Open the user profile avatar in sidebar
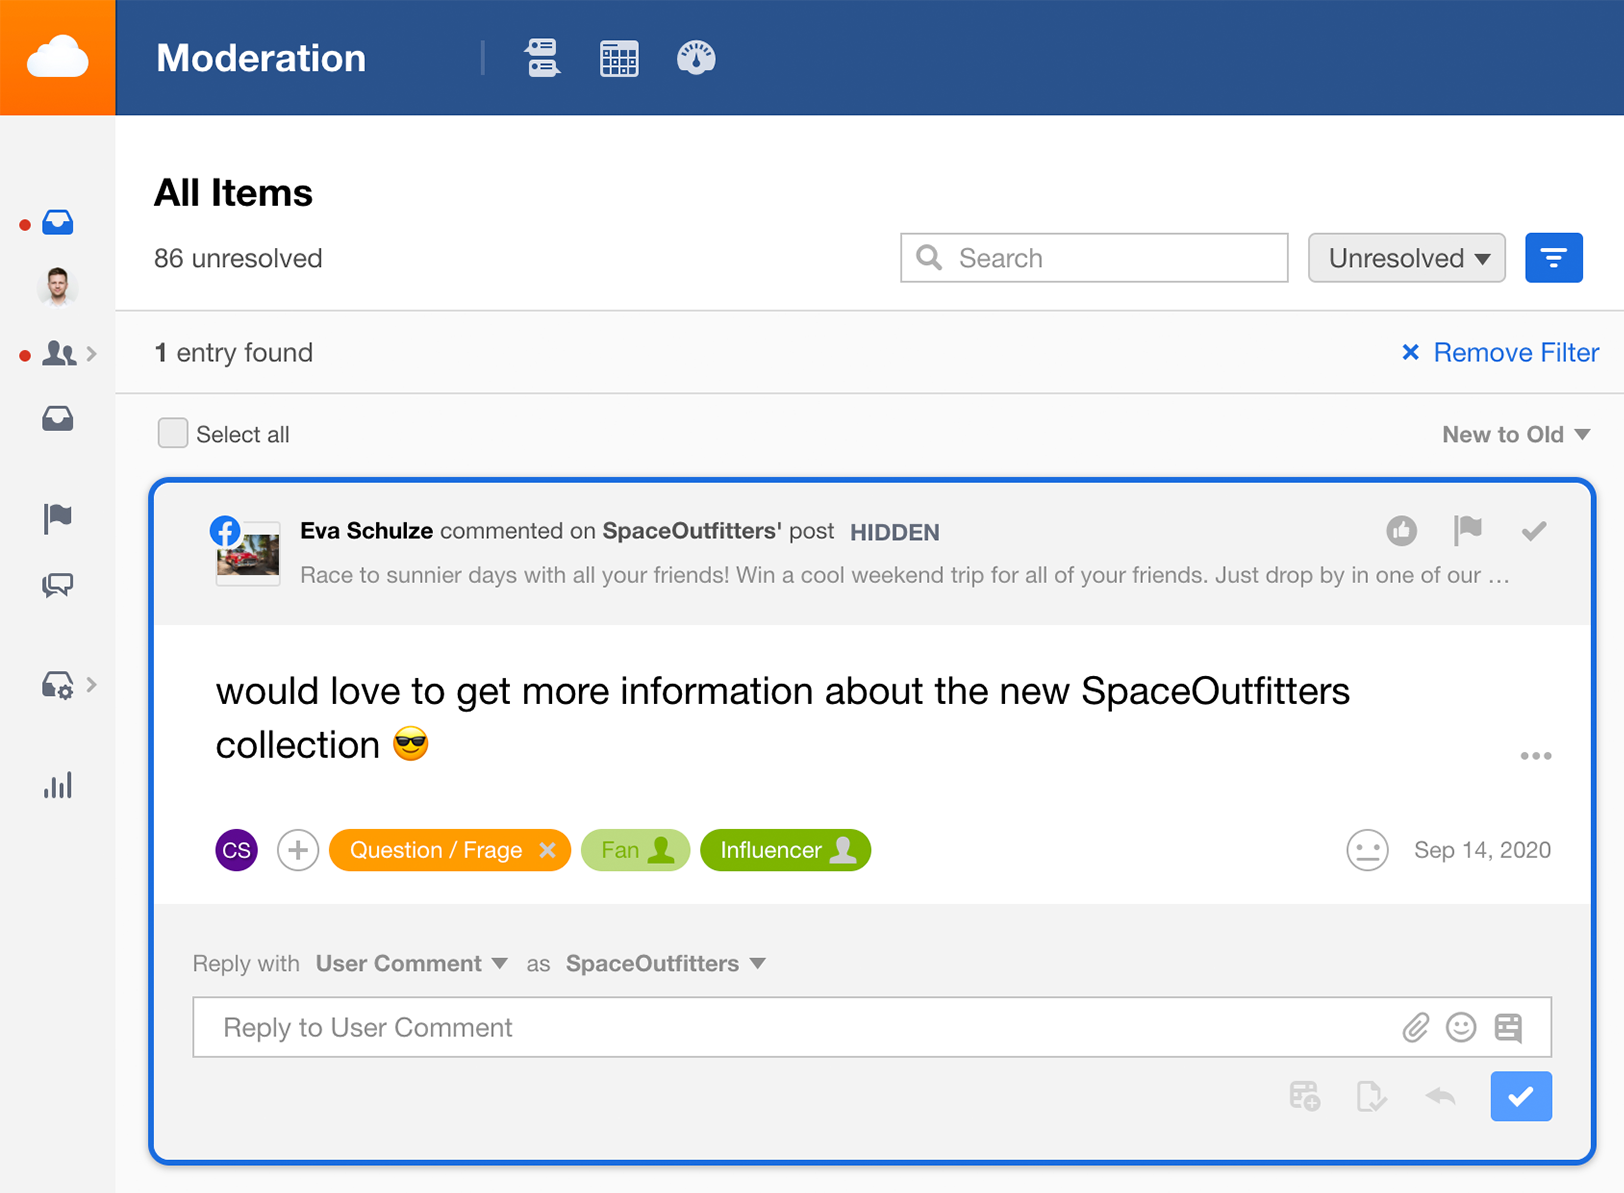The image size is (1624, 1193). pyautogui.click(x=58, y=286)
